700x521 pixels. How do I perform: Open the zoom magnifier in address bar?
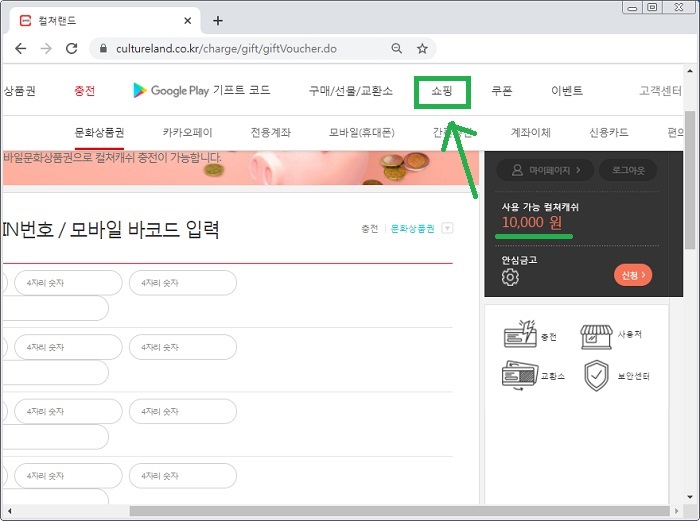(x=396, y=48)
